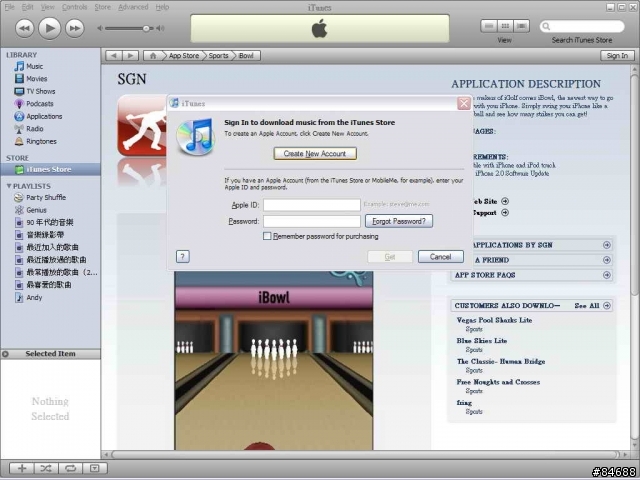Click the iBowl game screenshot
640x480 pixels.
273,361
